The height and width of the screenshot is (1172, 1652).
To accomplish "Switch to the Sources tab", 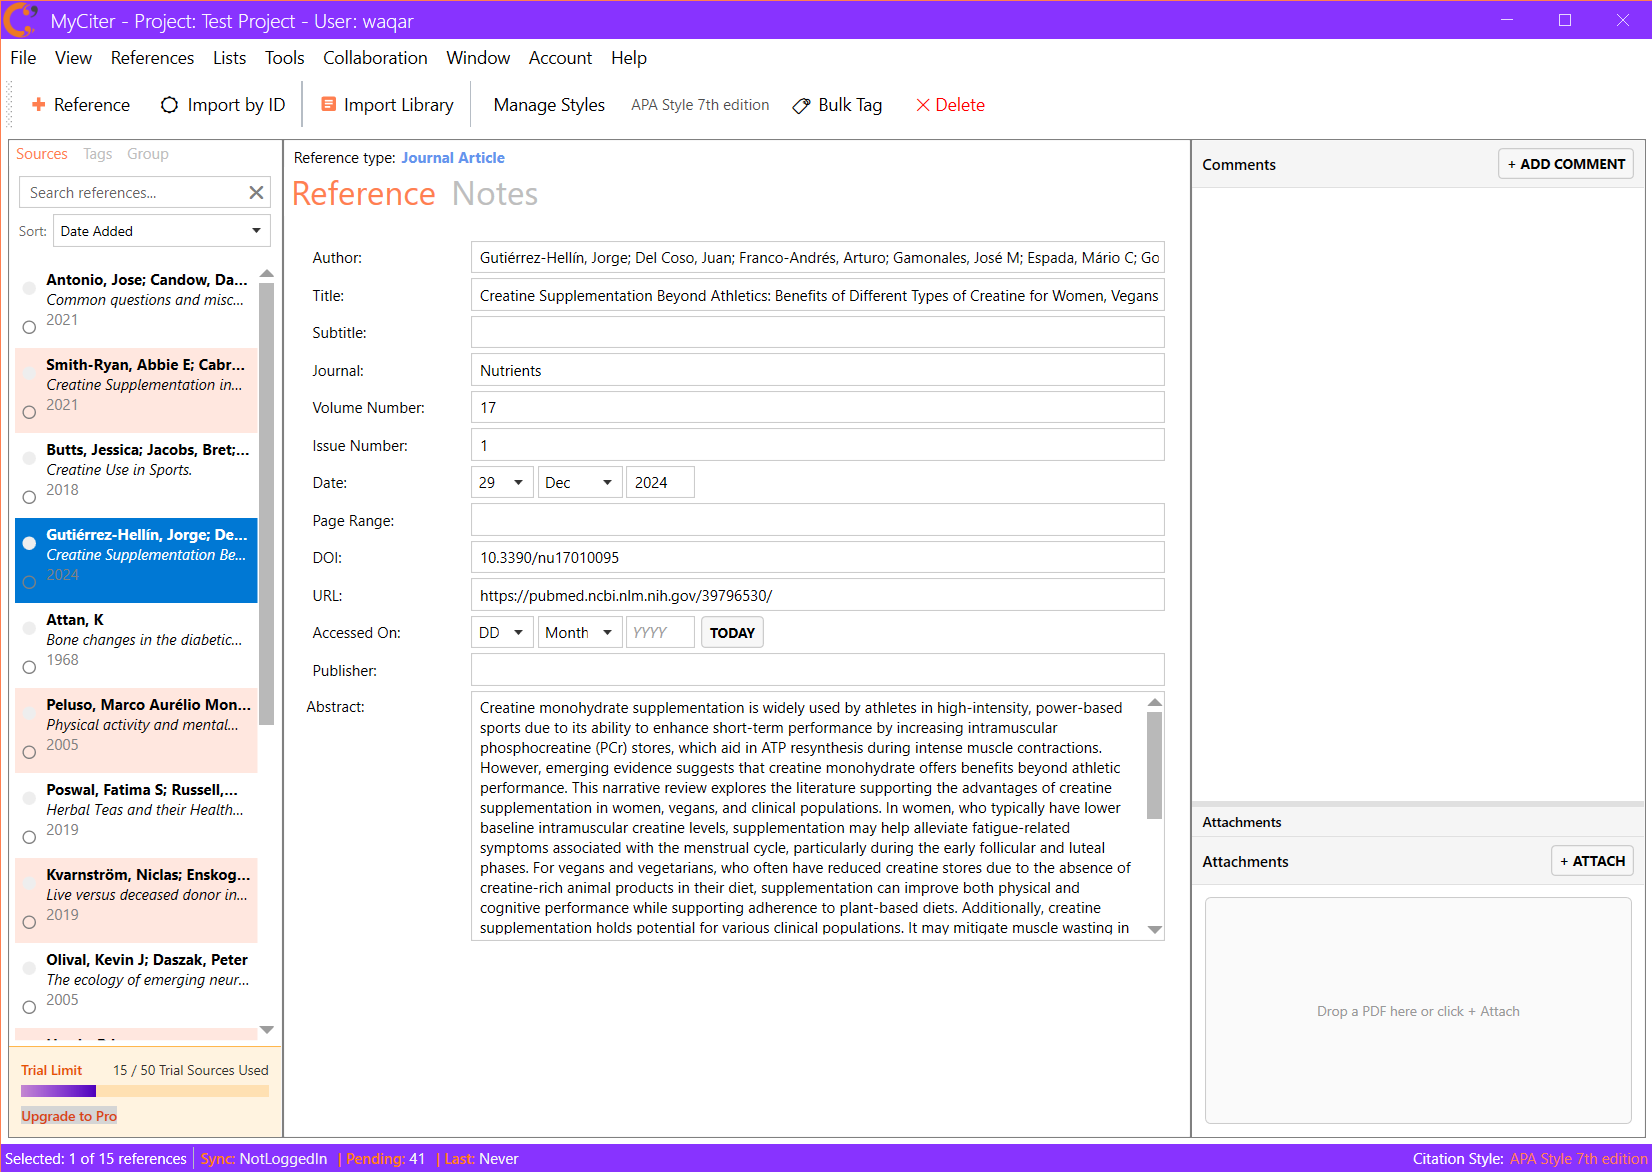I will (x=42, y=154).
